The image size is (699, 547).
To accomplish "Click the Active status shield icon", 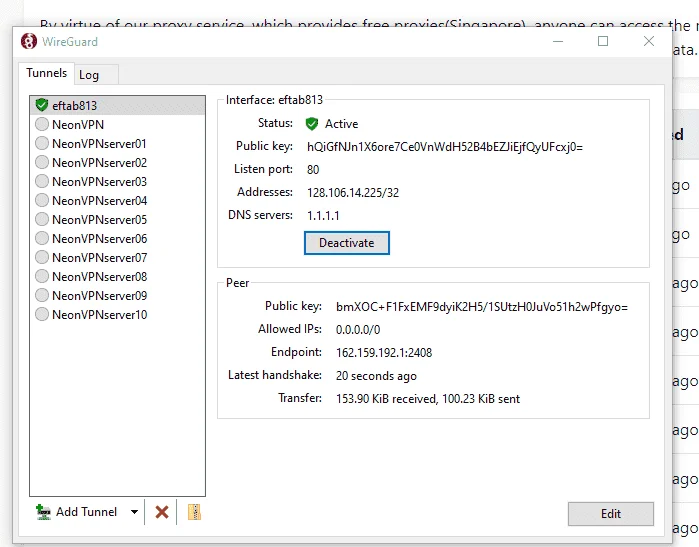I will pyautogui.click(x=312, y=124).
